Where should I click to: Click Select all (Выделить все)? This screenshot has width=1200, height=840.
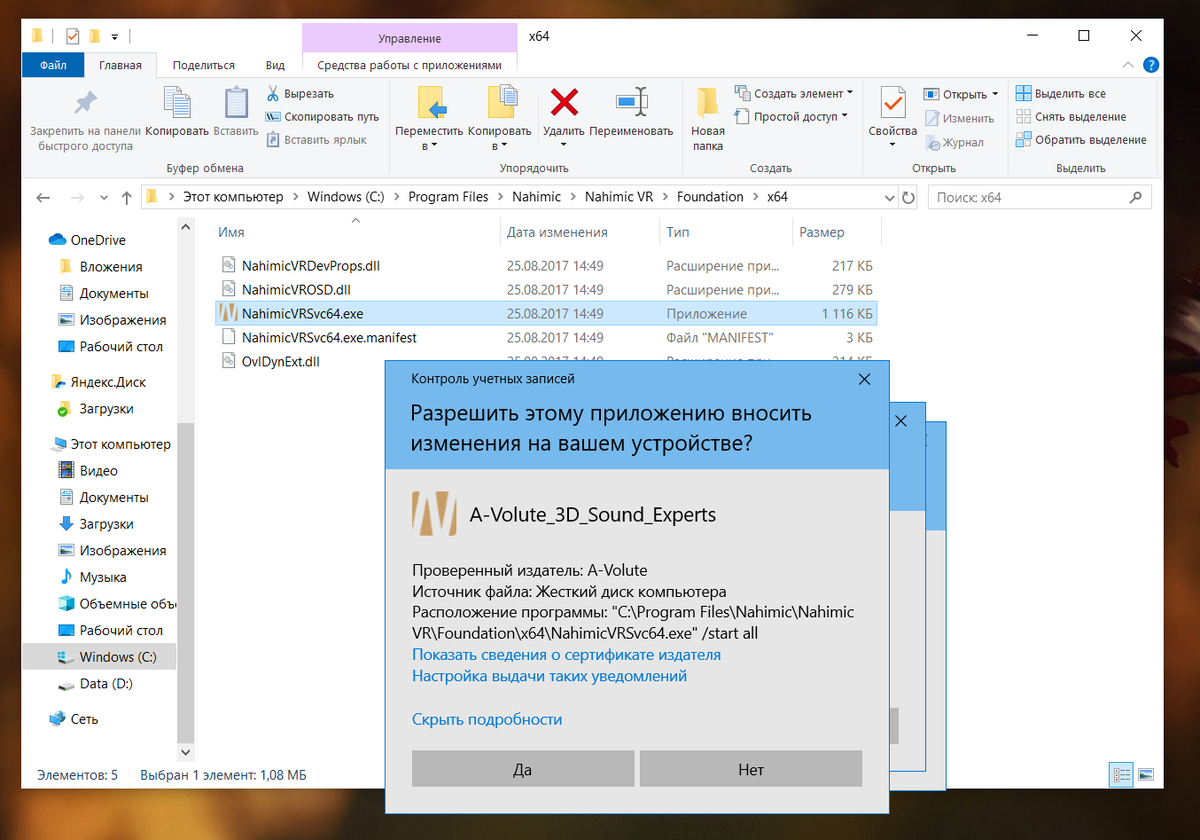pyautogui.click(x=1061, y=93)
